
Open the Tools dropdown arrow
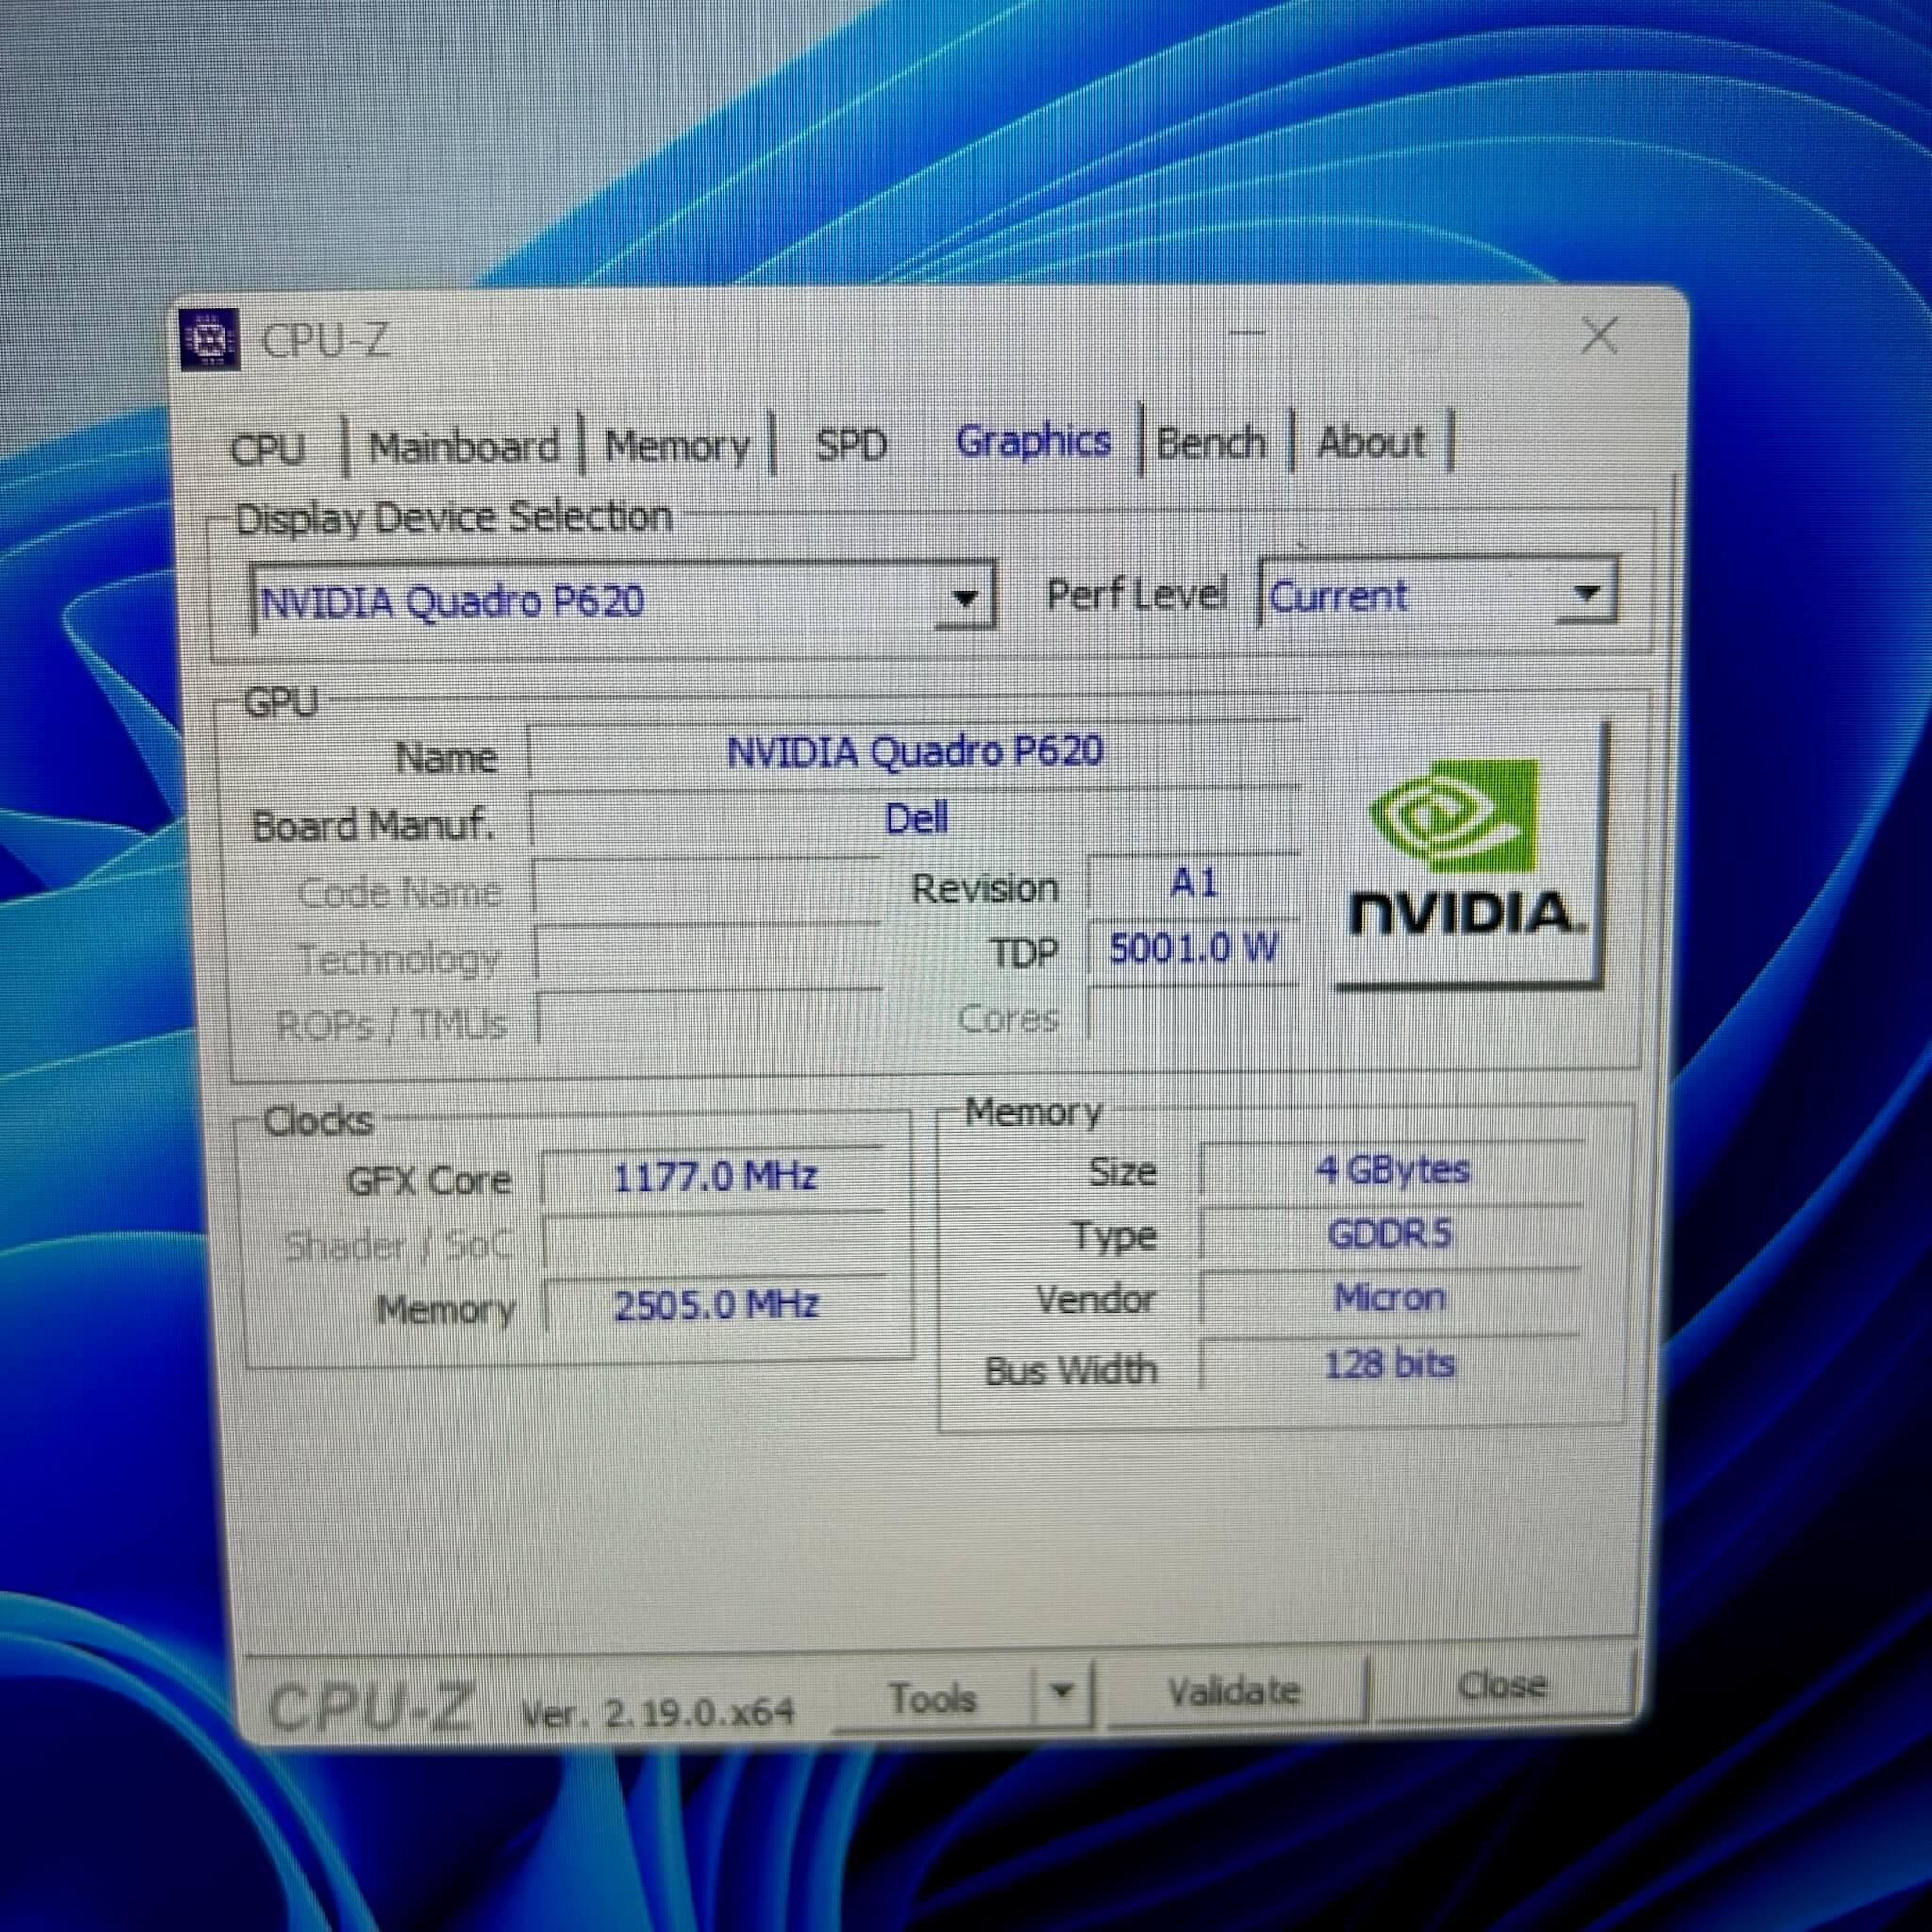[x=1062, y=1692]
